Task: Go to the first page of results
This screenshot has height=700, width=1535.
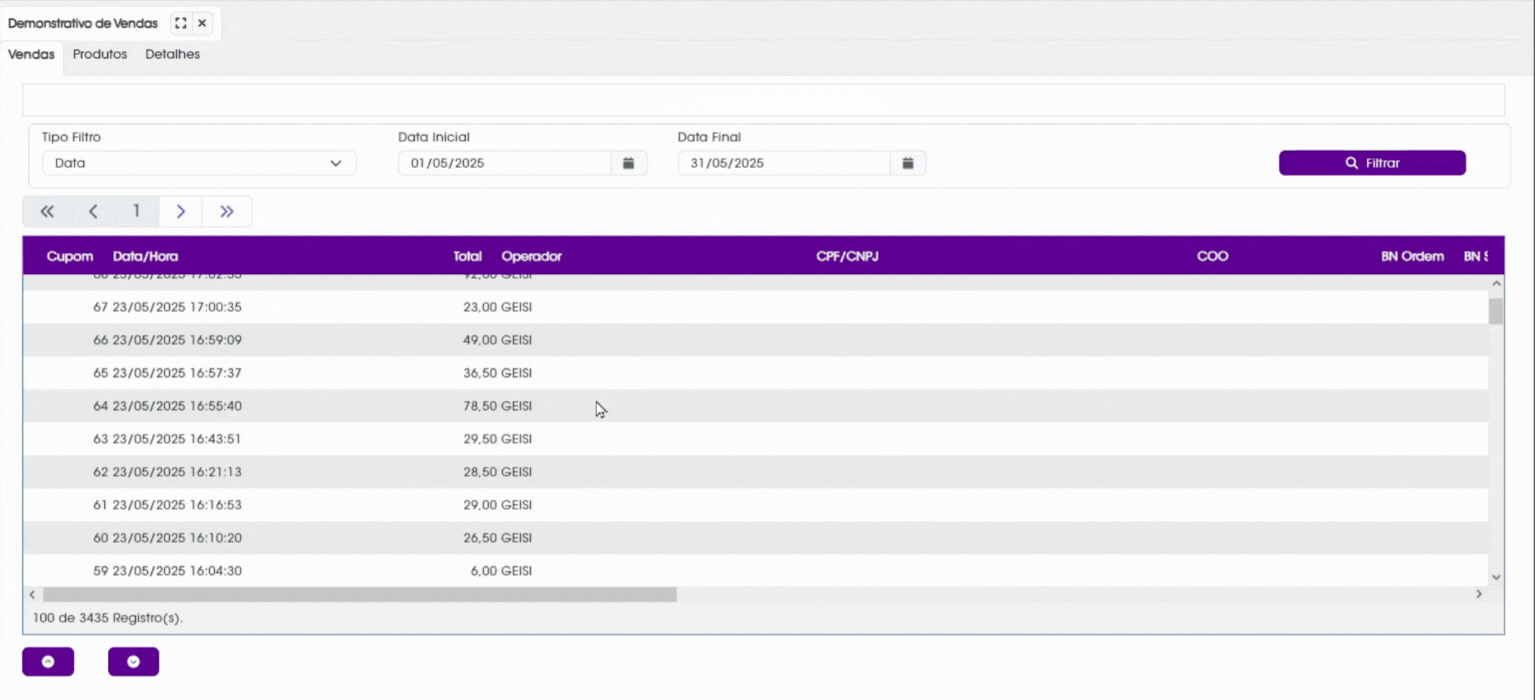Action: pyautogui.click(x=47, y=211)
